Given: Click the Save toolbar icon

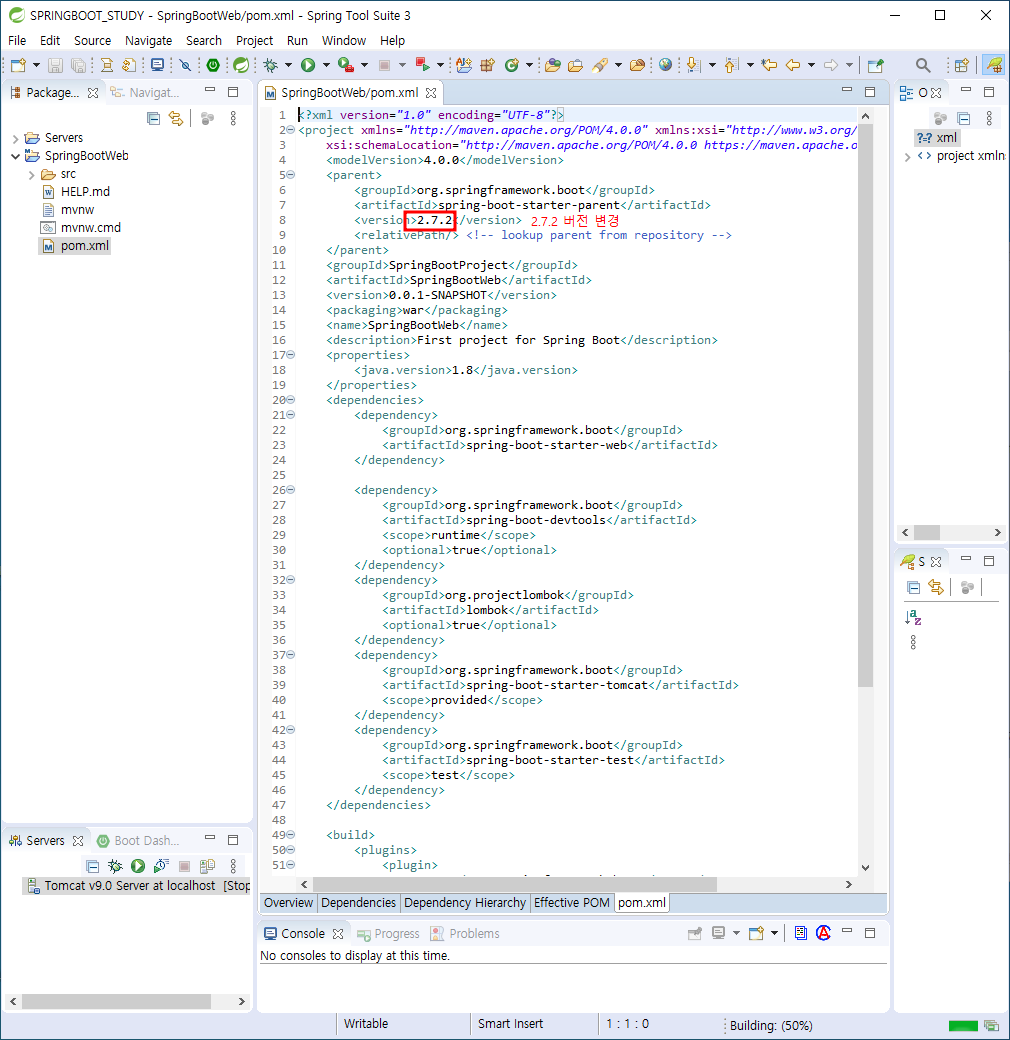Looking at the screenshot, I should tap(56, 65).
